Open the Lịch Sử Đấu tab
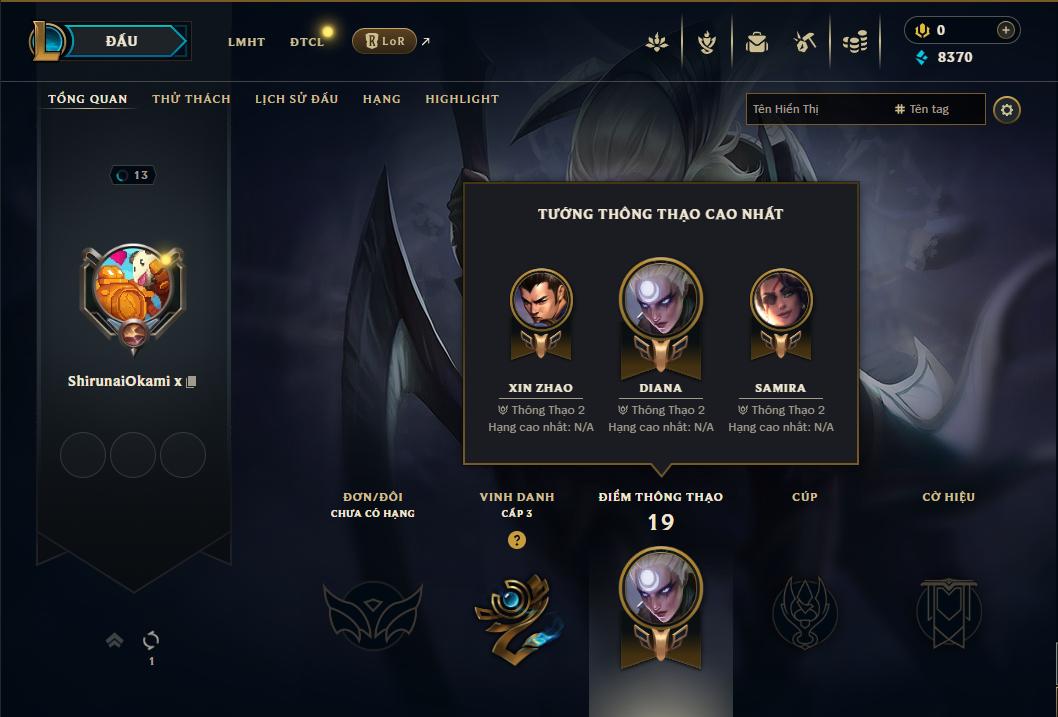The image size is (1058, 717). (296, 98)
